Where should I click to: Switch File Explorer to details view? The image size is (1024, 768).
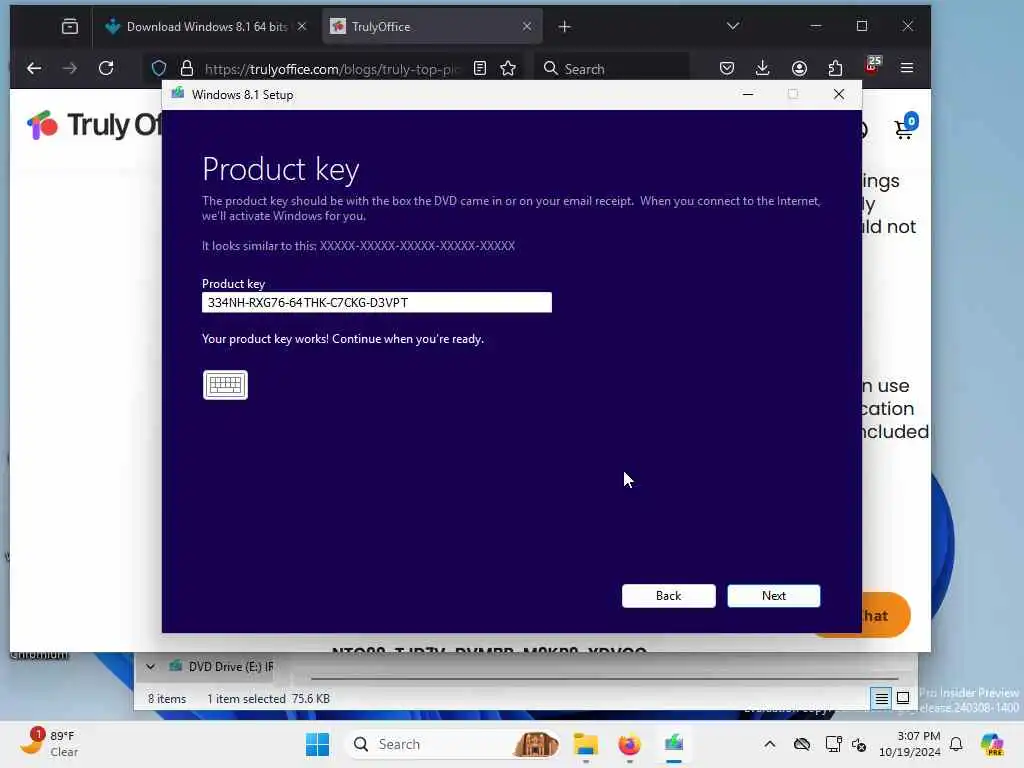(x=881, y=699)
